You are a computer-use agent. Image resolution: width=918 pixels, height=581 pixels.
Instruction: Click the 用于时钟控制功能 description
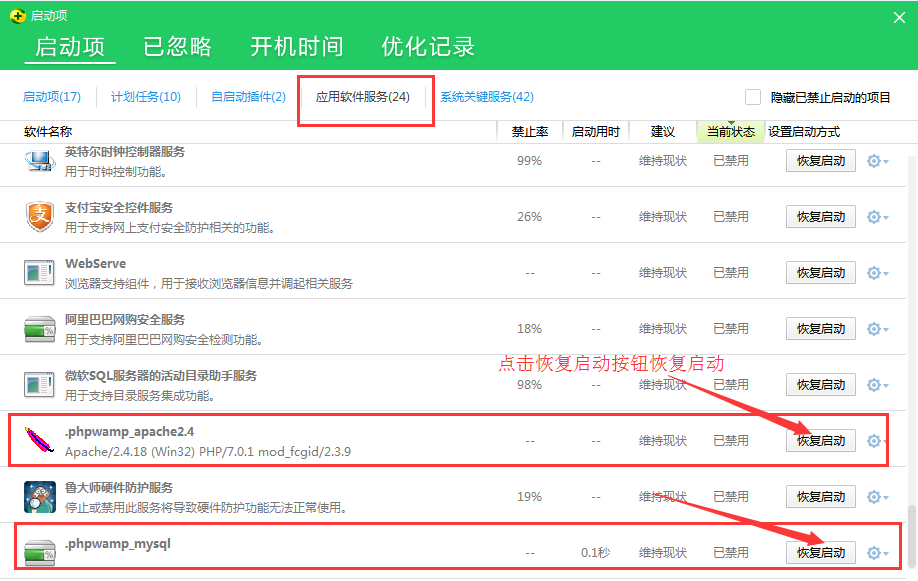[x=116, y=172]
